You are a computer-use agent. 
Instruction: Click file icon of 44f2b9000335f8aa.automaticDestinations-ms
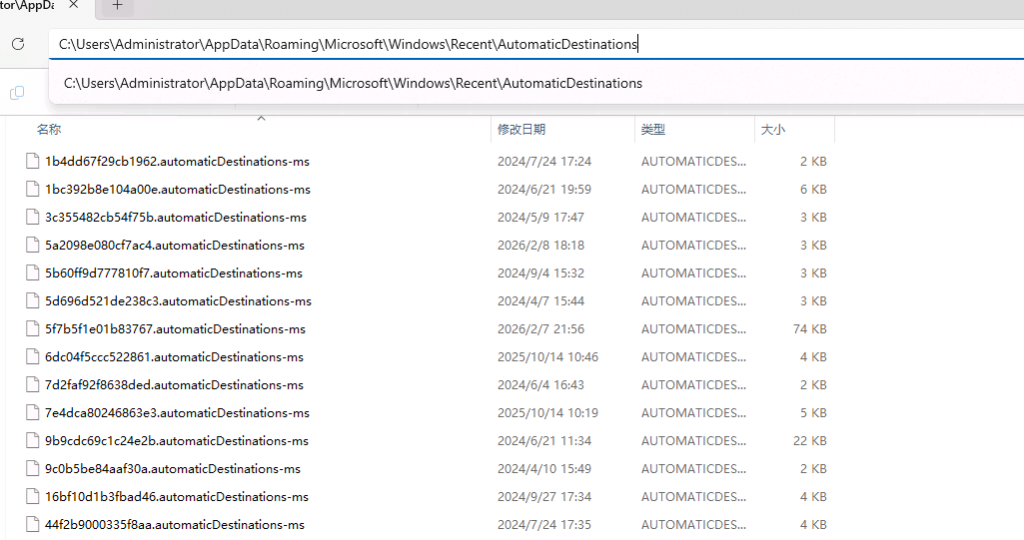[32, 525]
